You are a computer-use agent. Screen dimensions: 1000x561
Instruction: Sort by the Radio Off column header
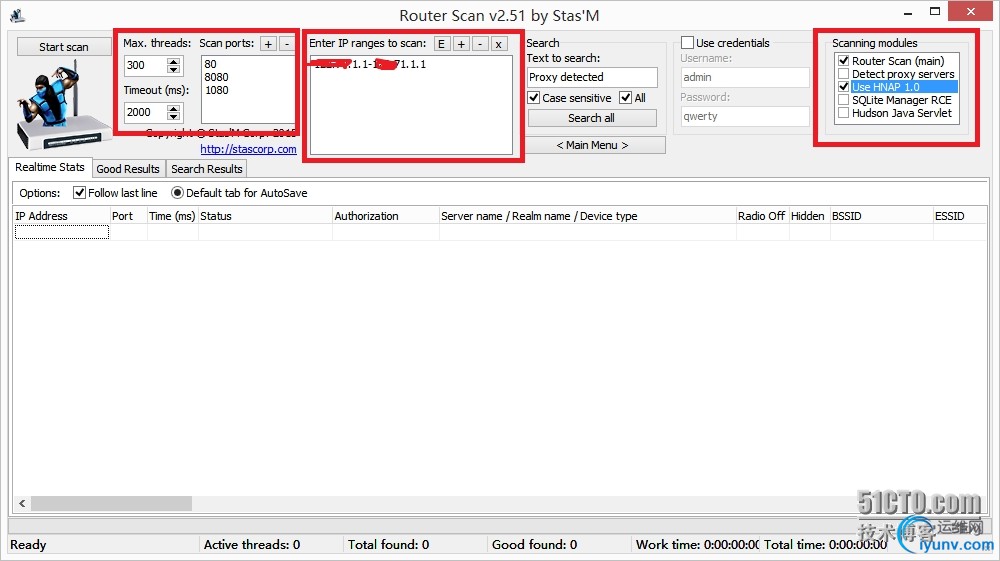click(x=763, y=216)
